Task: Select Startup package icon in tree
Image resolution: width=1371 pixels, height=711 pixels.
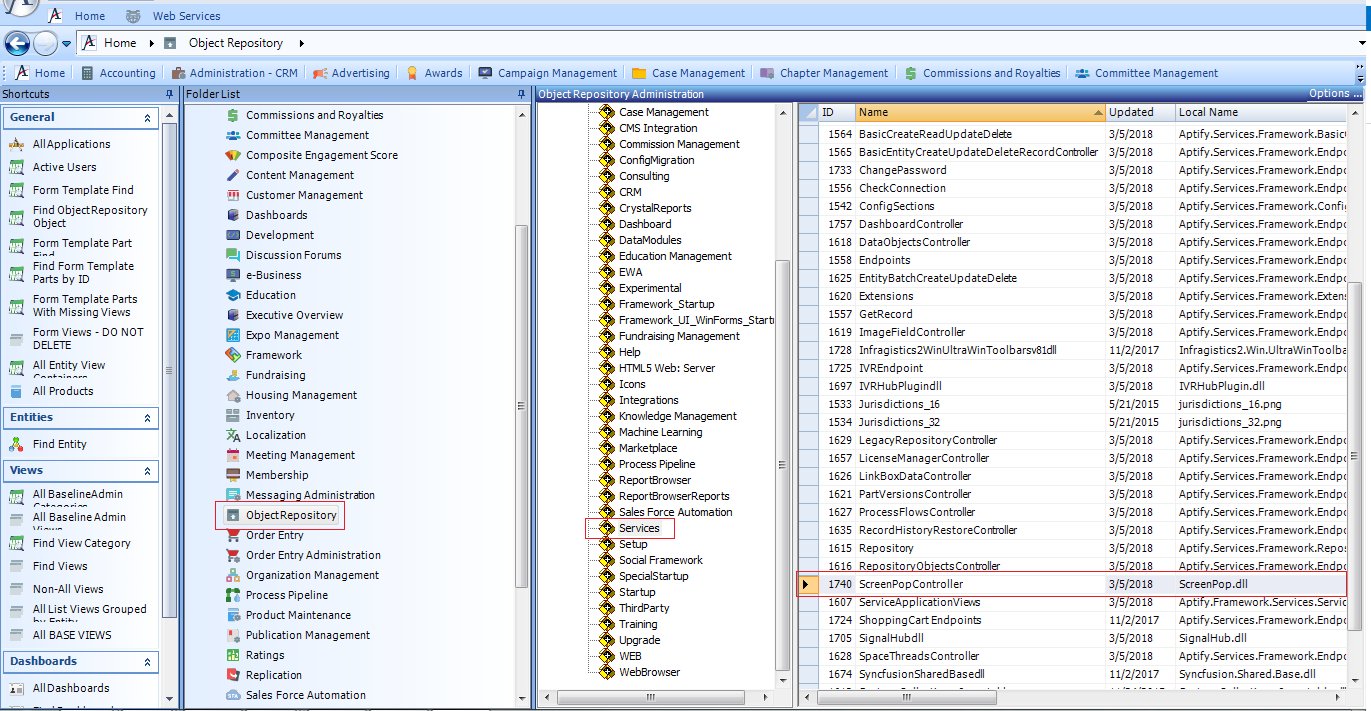Action: coord(607,592)
